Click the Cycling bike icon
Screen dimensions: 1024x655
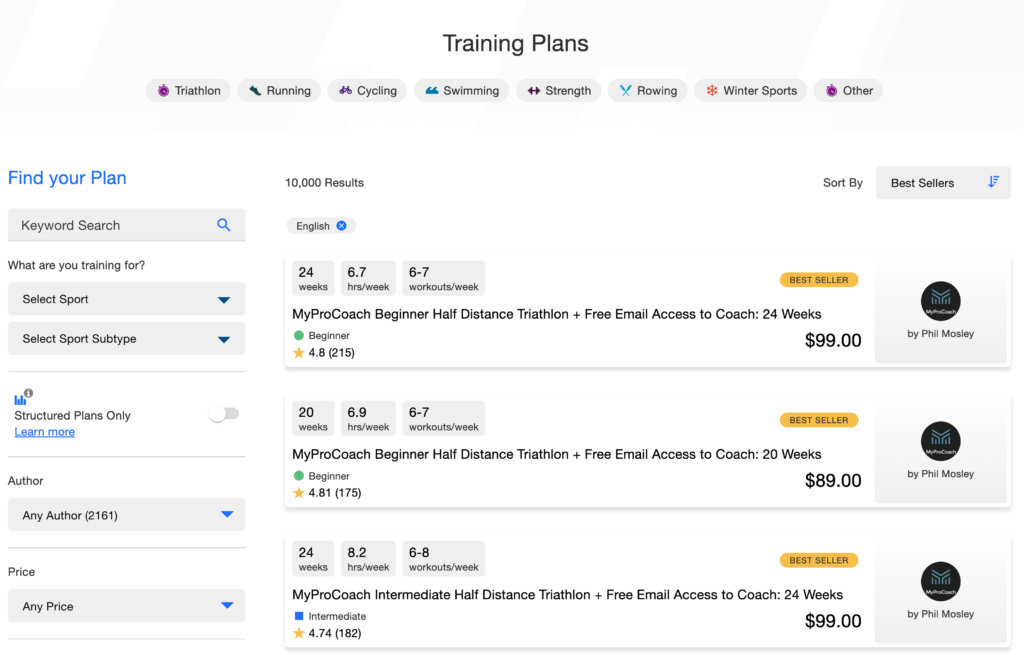[345, 90]
